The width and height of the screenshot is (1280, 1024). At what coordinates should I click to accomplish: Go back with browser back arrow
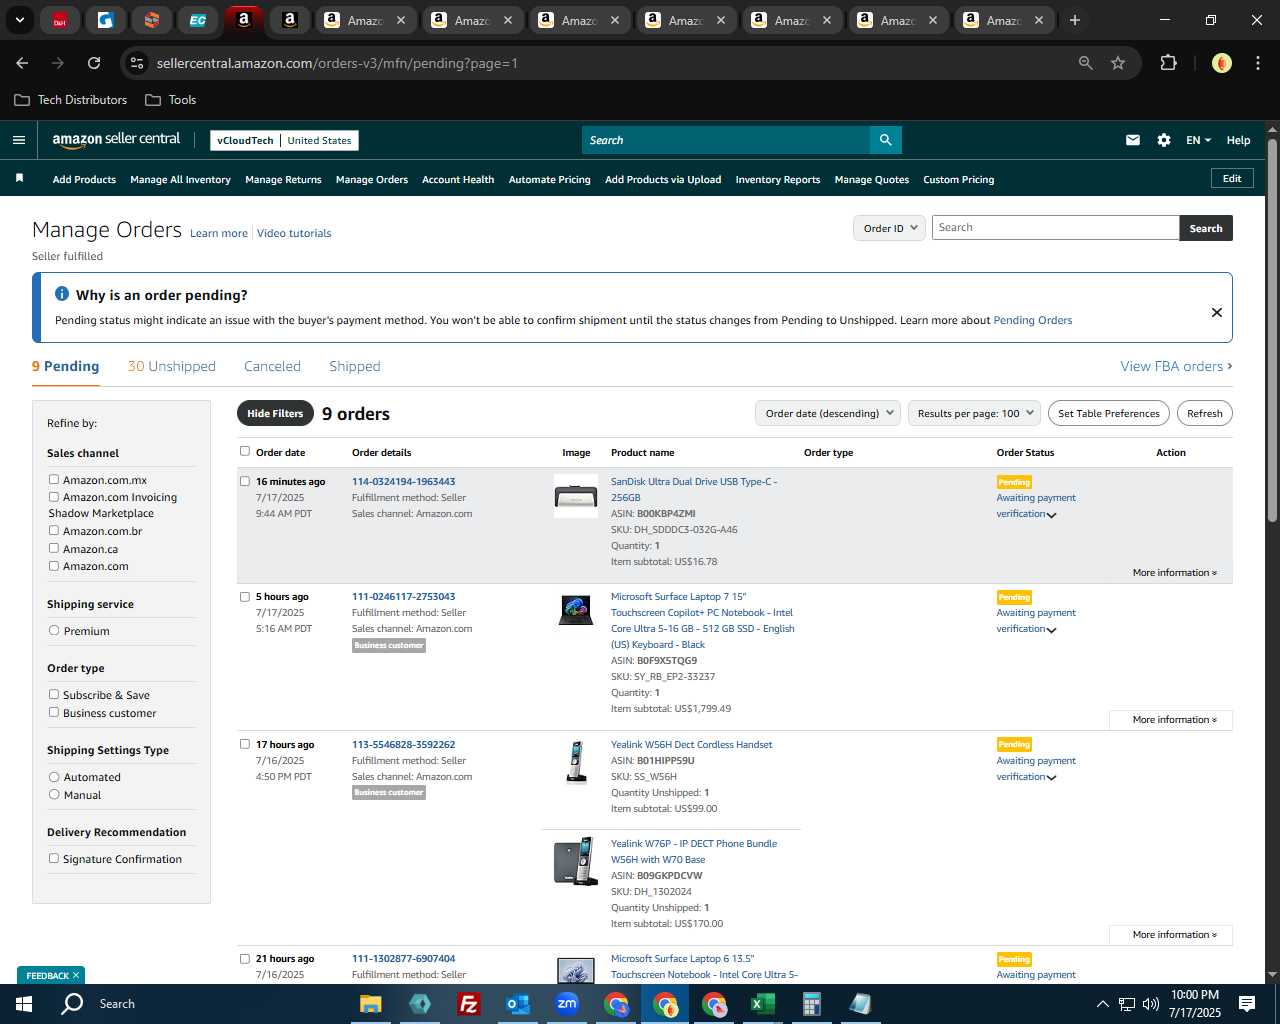[22, 63]
